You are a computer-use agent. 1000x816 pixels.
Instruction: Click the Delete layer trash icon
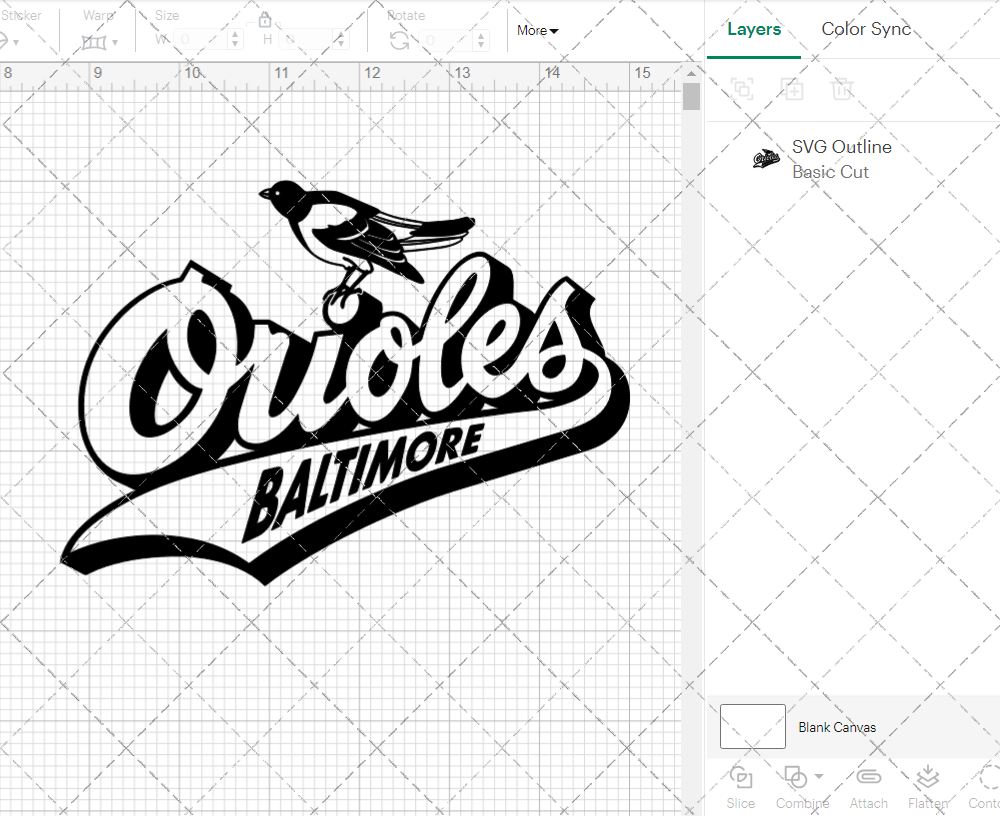[x=842, y=89]
